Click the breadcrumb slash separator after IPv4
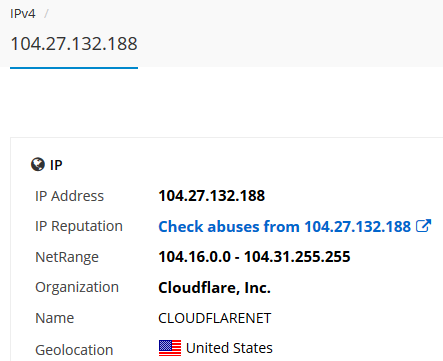The width and height of the screenshot is (443, 361). (46, 14)
